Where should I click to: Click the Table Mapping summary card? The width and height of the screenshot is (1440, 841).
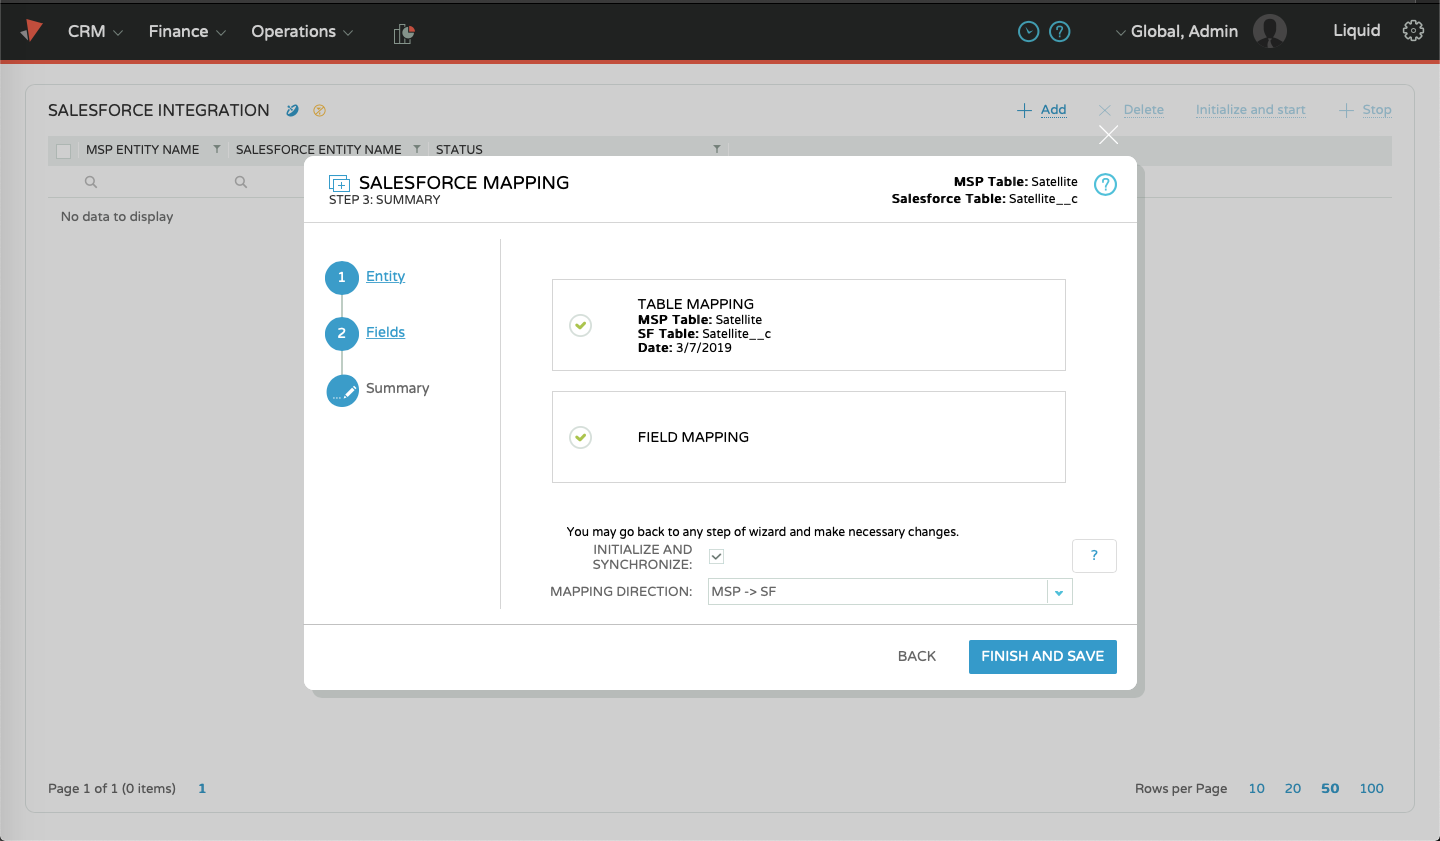coord(809,325)
